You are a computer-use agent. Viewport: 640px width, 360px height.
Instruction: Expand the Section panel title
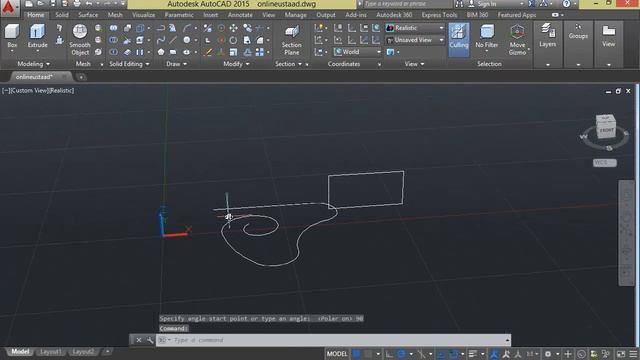(288, 64)
